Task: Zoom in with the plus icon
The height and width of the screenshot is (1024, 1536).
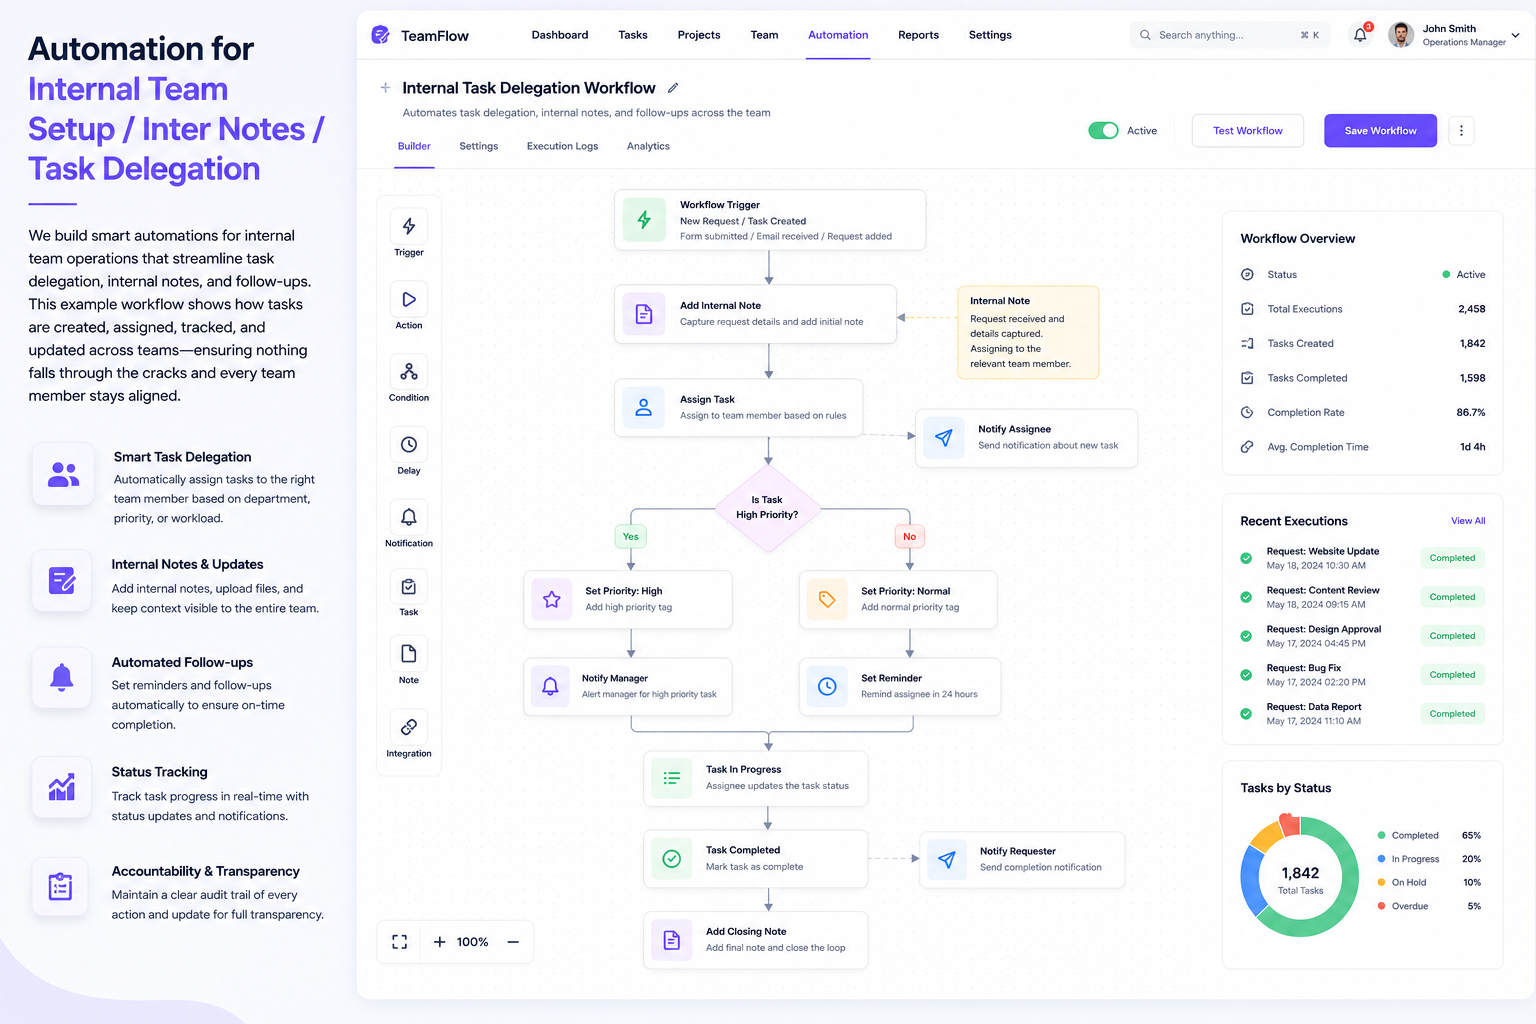Action: point(439,942)
